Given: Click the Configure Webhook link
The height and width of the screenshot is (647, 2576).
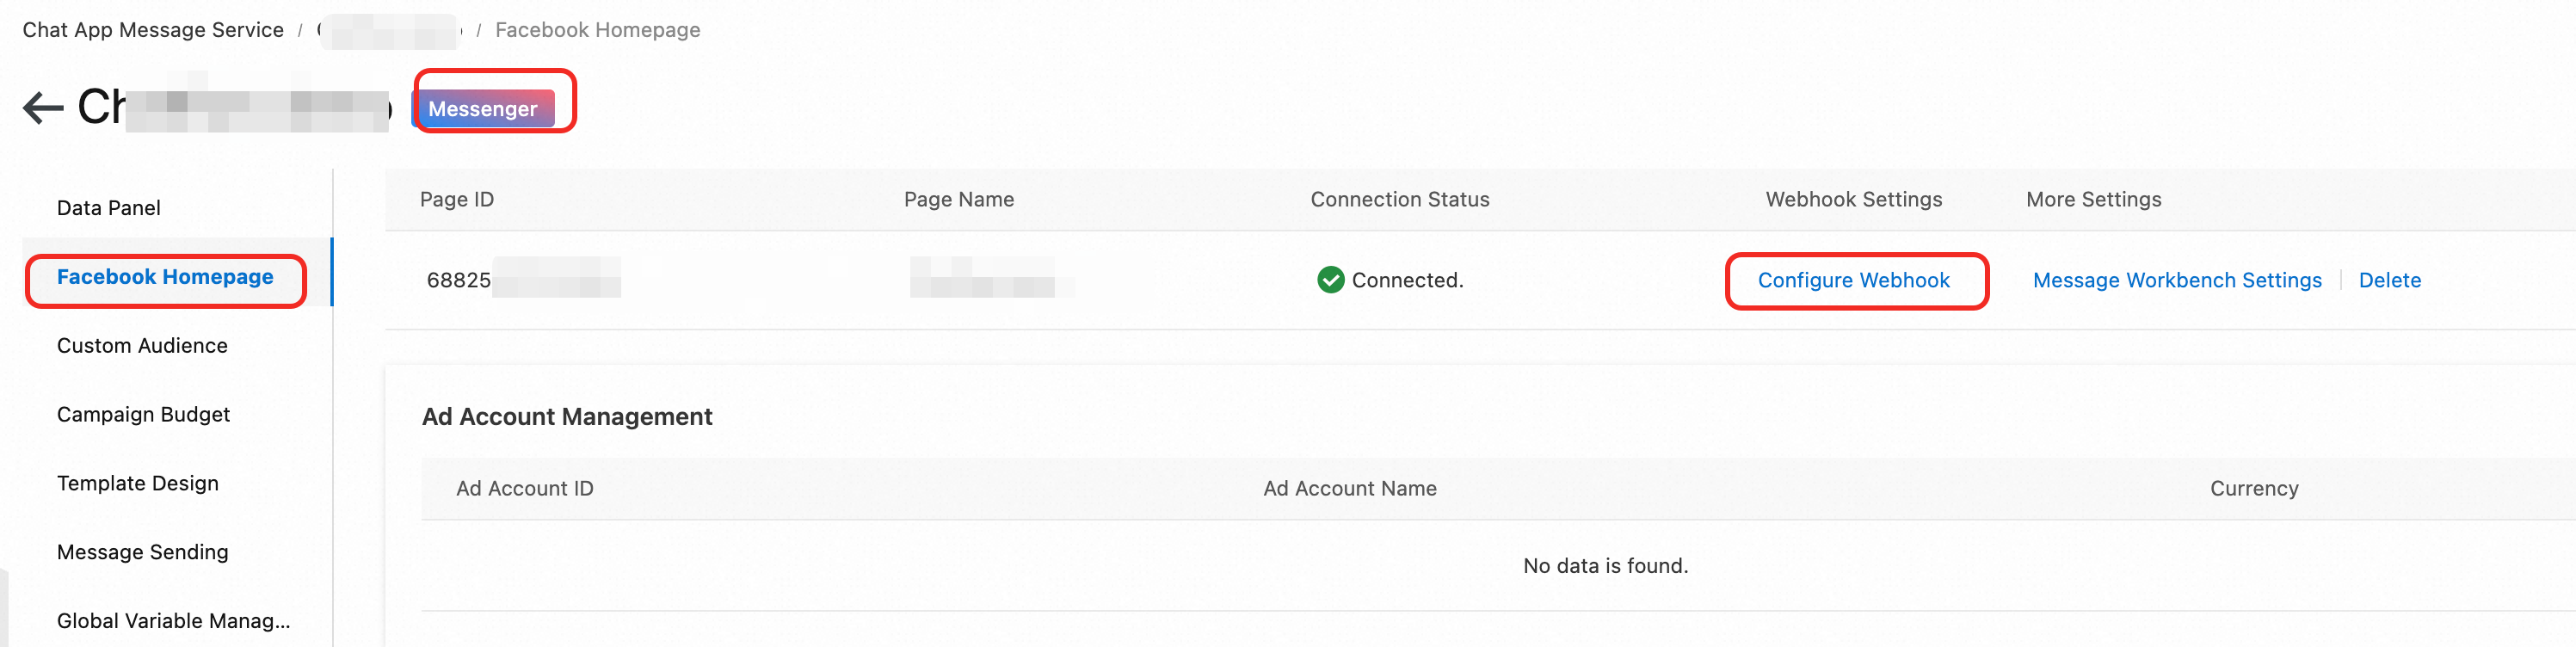Looking at the screenshot, I should 1853,281.
